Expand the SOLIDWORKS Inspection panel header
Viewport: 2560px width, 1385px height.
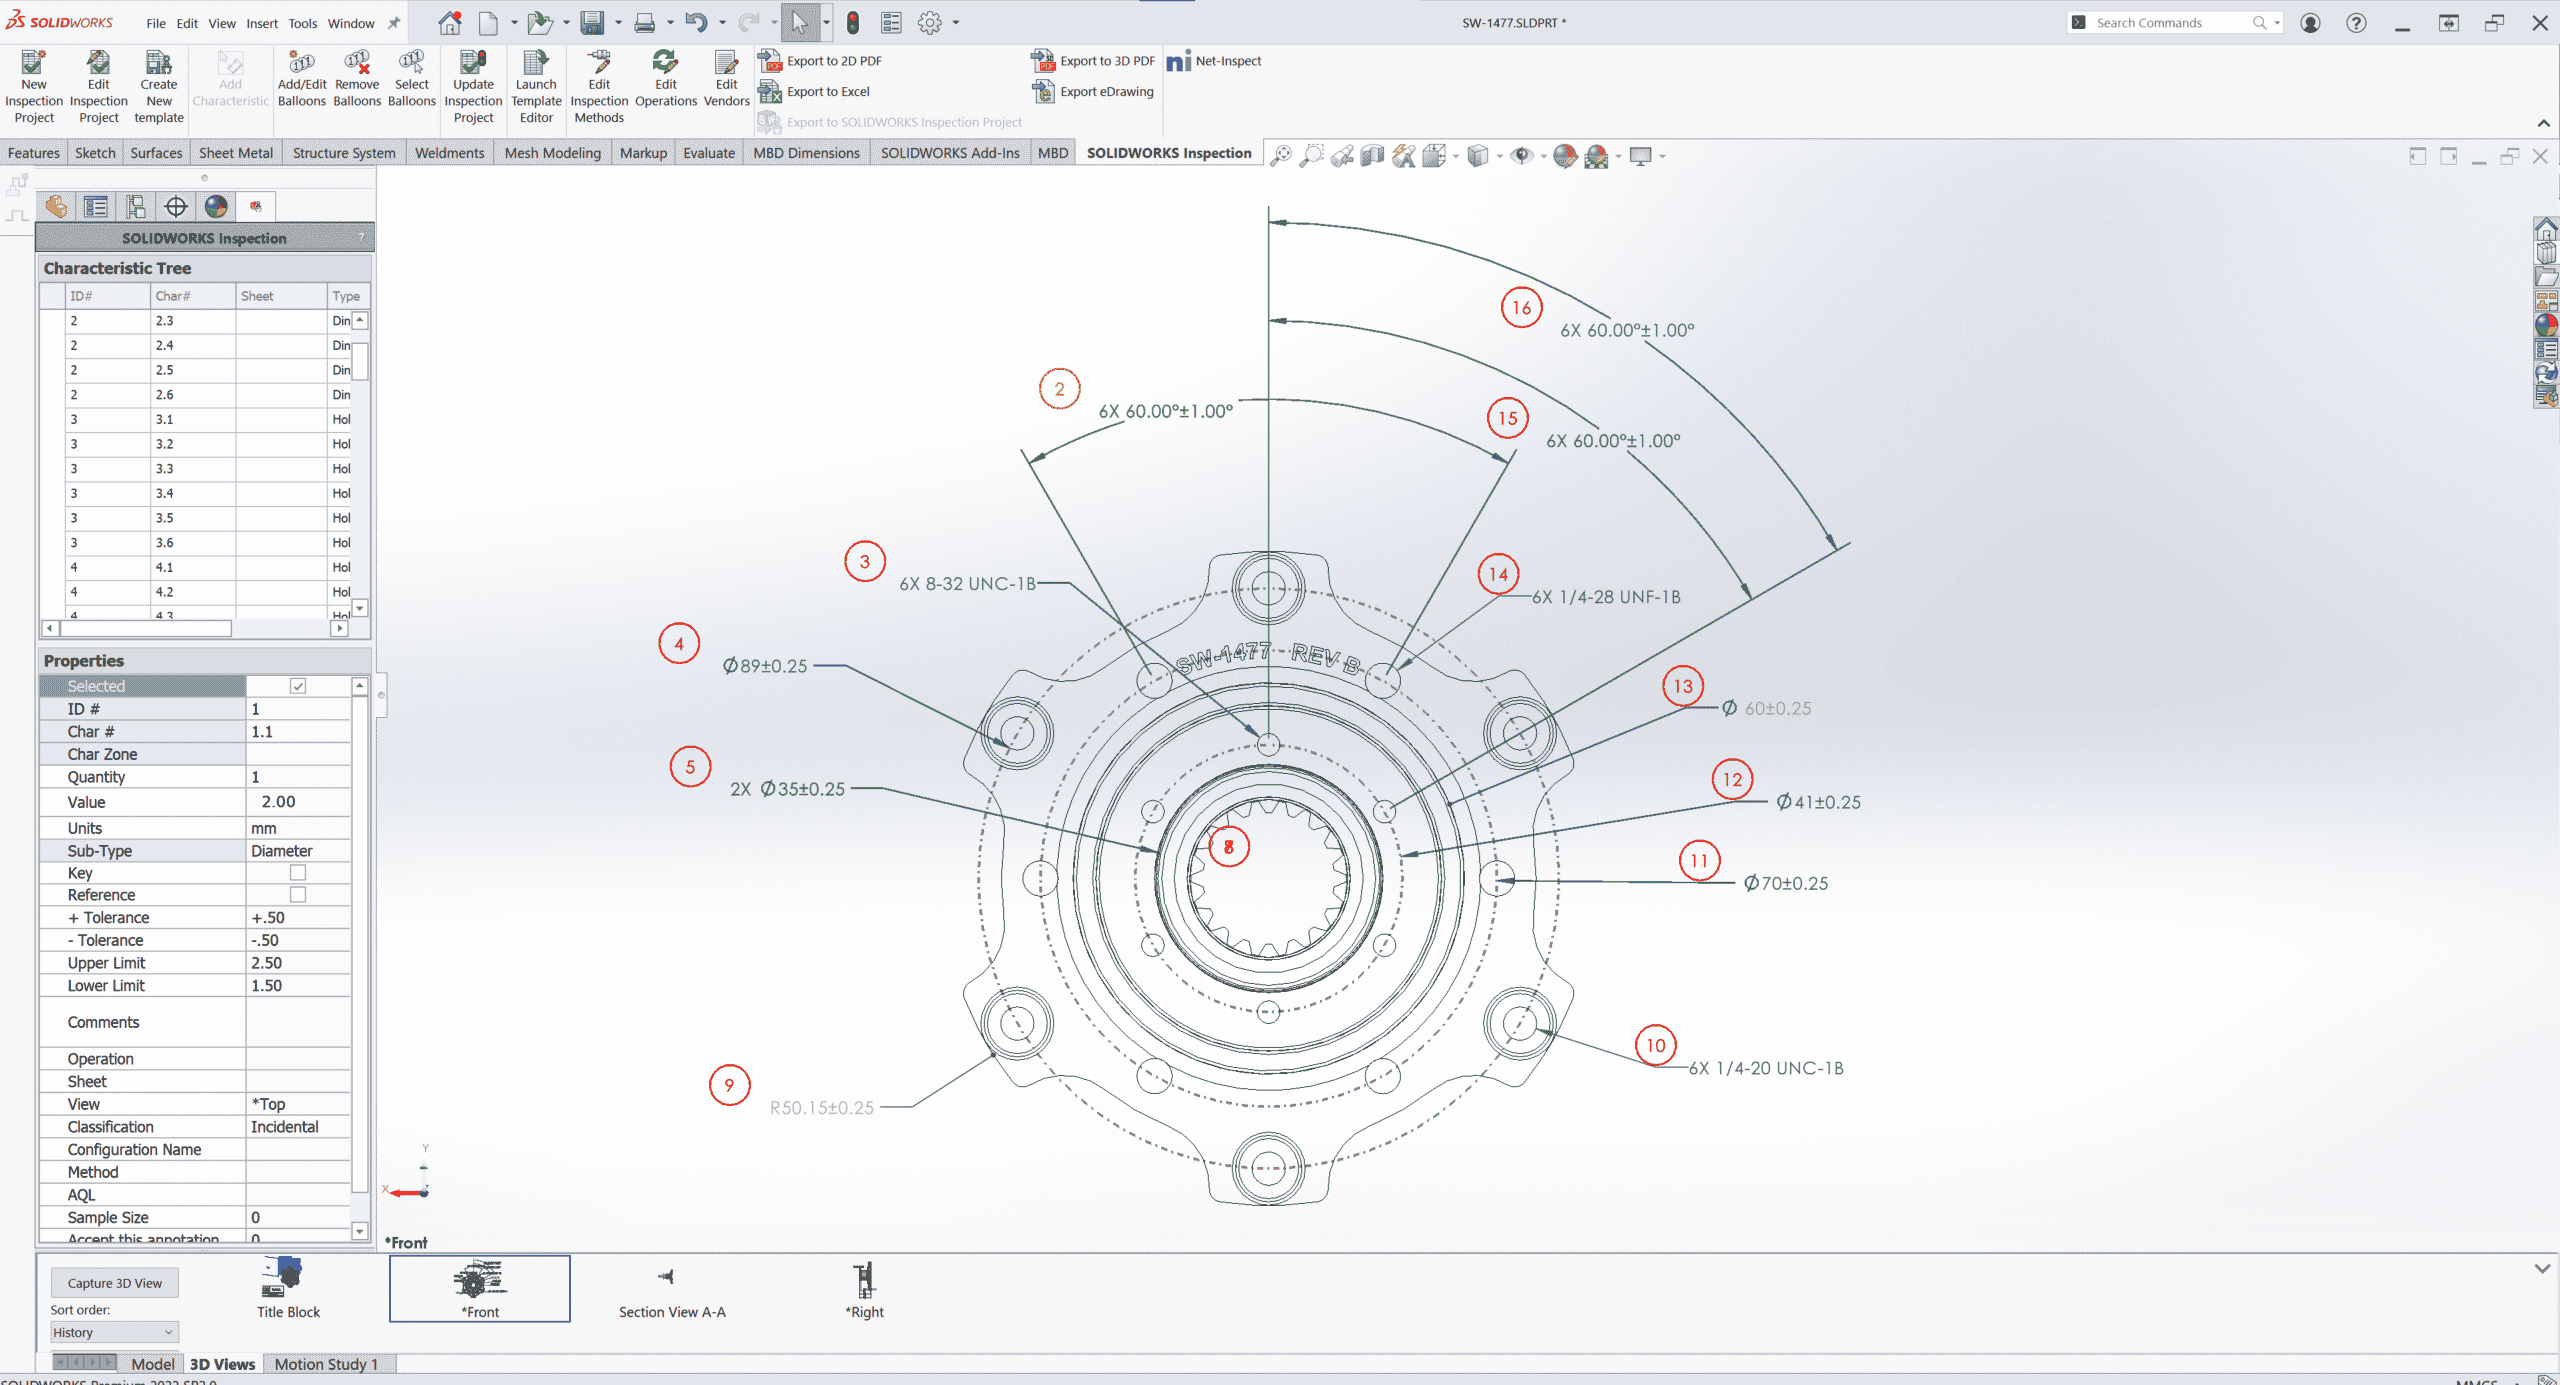coord(205,237)
